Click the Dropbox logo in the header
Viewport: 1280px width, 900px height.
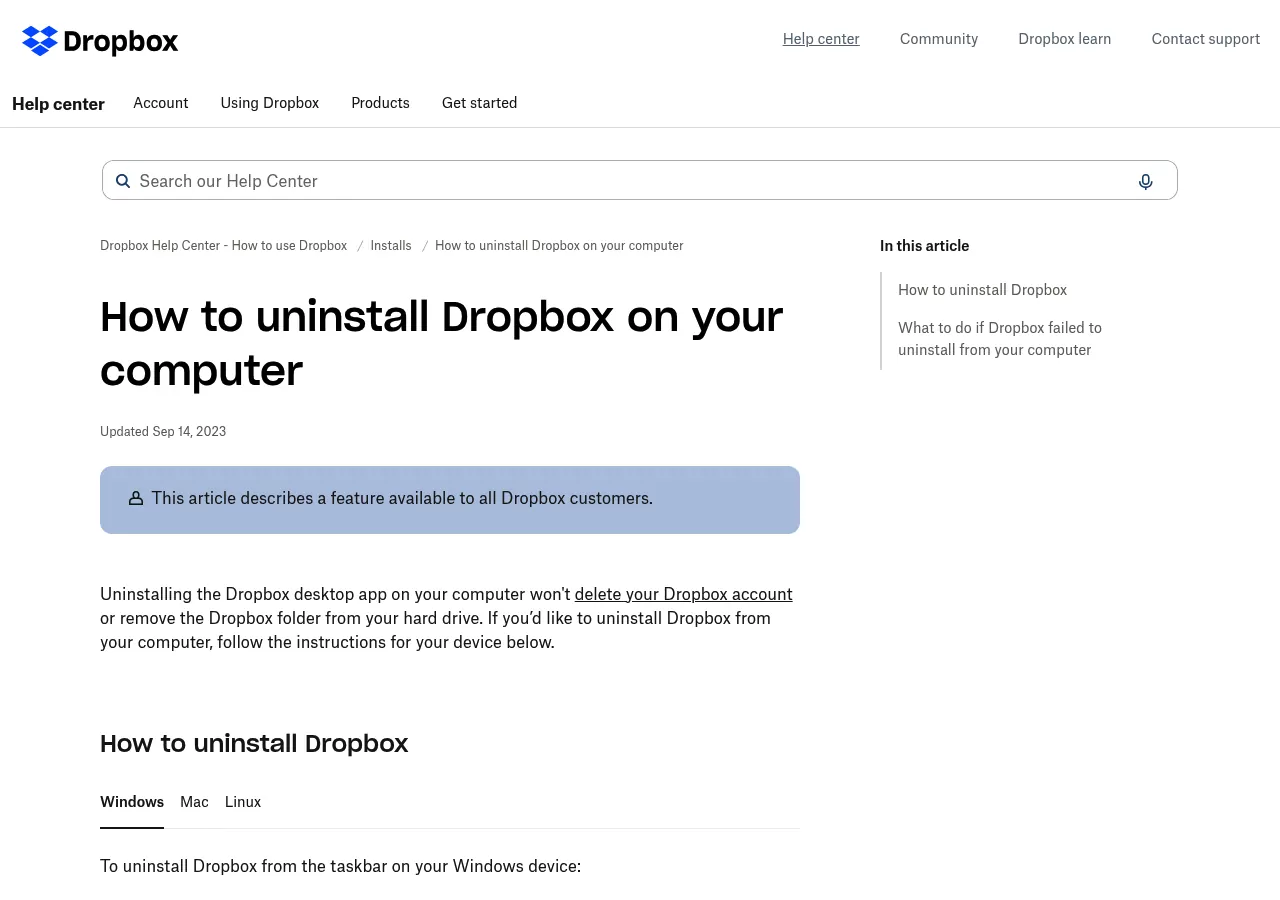pos(100,41)
